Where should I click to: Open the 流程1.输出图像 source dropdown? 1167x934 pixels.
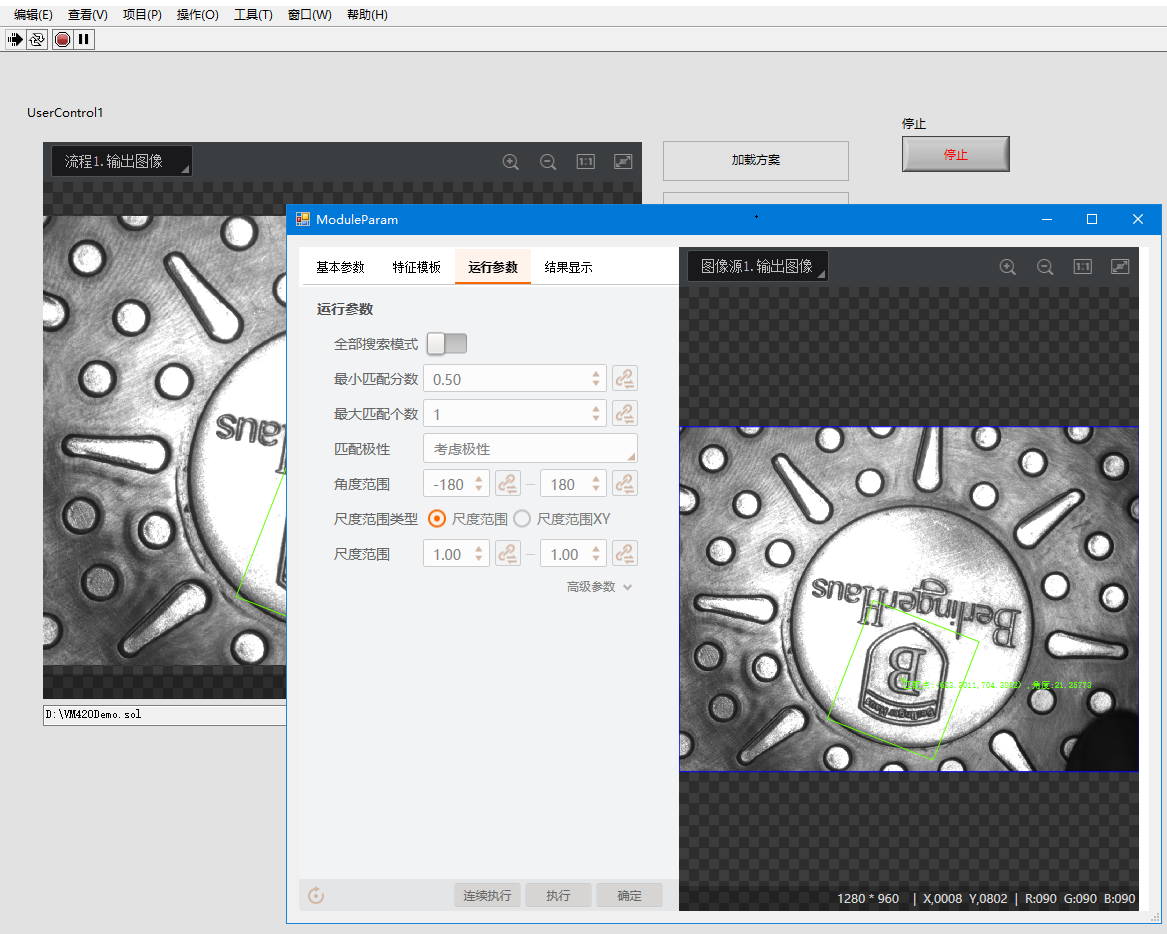pos(121,161)
